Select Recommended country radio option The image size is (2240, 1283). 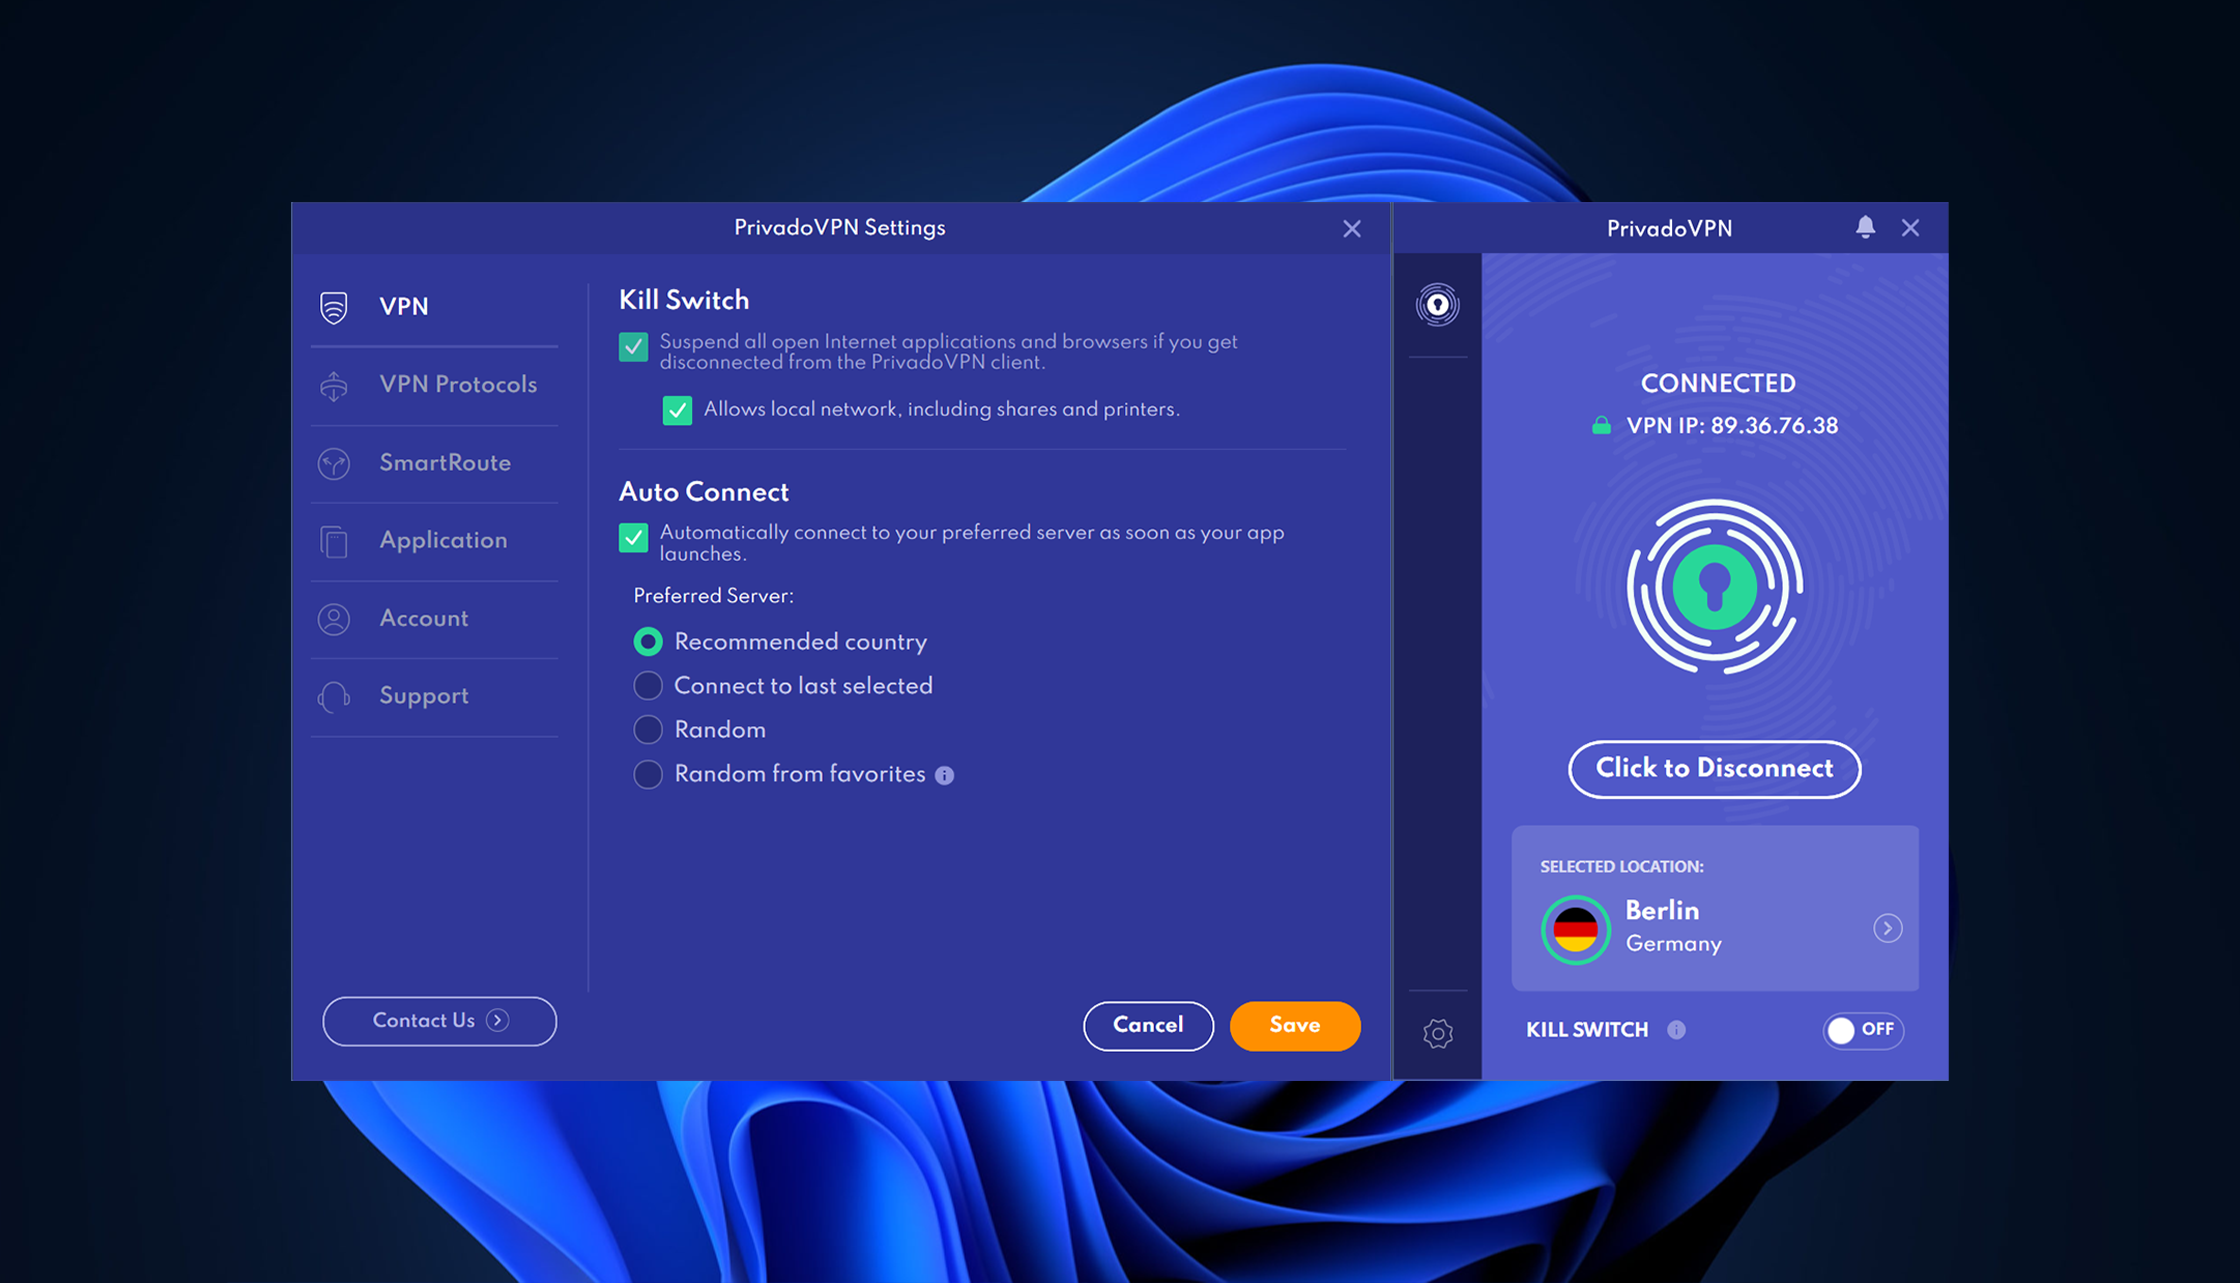pyautogui.click(x=648, y=642)
